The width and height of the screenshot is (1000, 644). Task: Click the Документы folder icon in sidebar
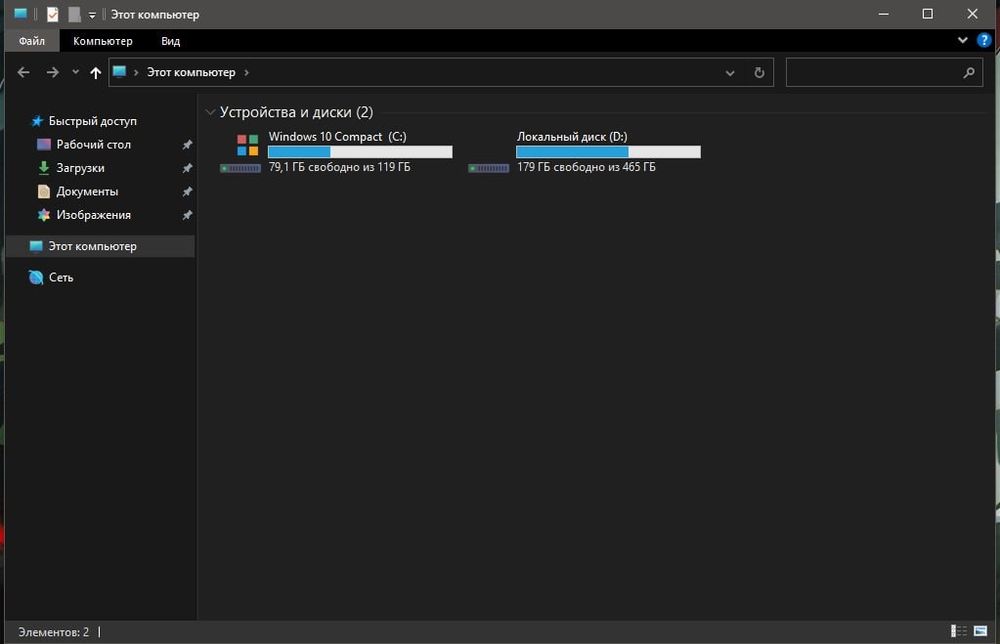coord(43,191)
